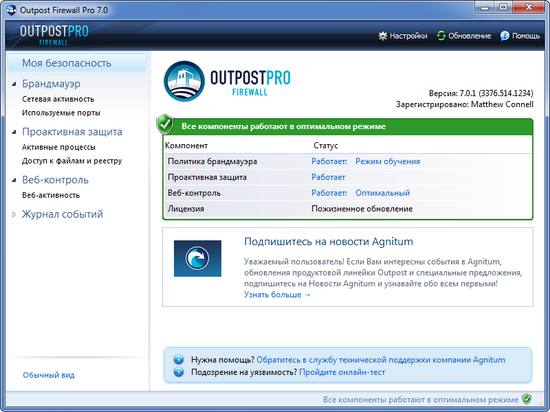Open the Проактивная защита section
This screenshot has width=550, height=412.
click(72, 132)
